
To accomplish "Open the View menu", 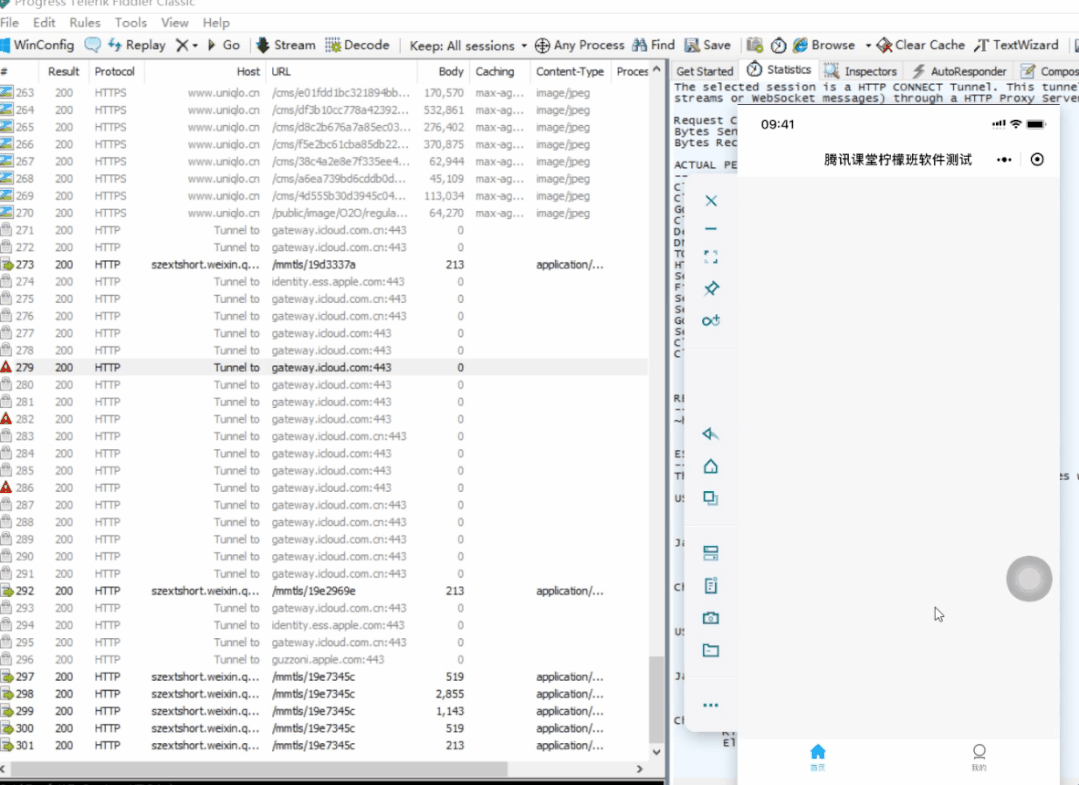I will [x=175, y=23].
